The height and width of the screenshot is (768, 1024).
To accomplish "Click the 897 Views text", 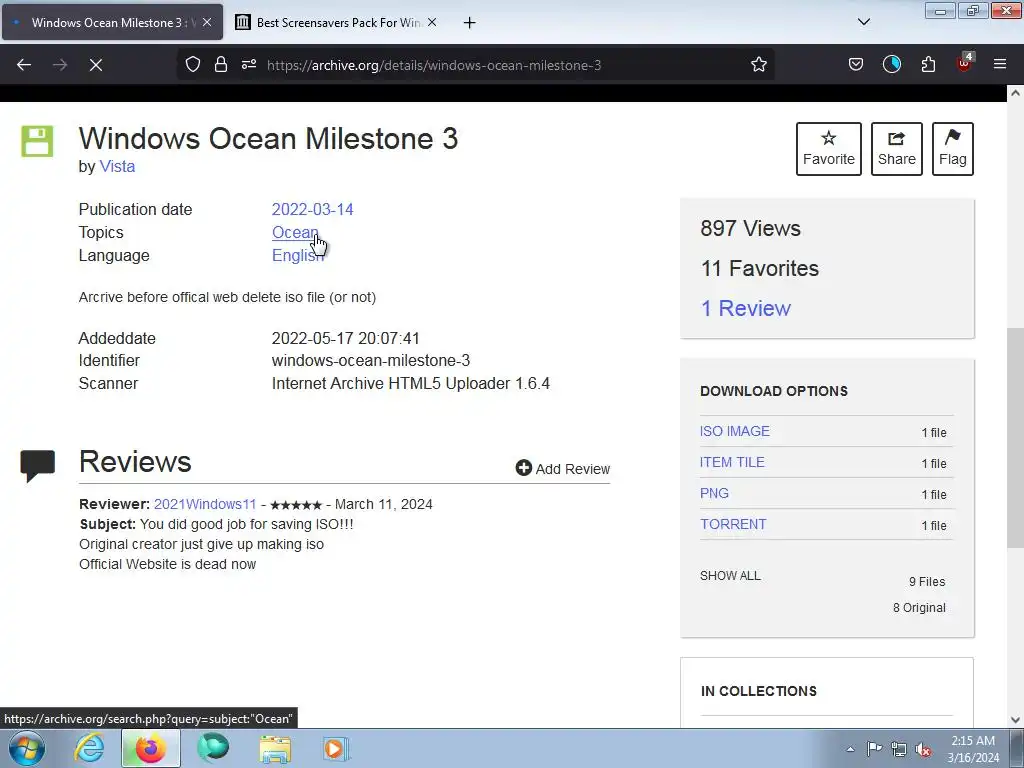I will (750, 229).
